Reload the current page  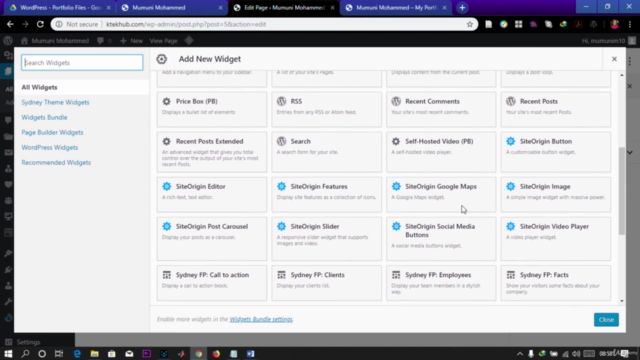point(40,24)
